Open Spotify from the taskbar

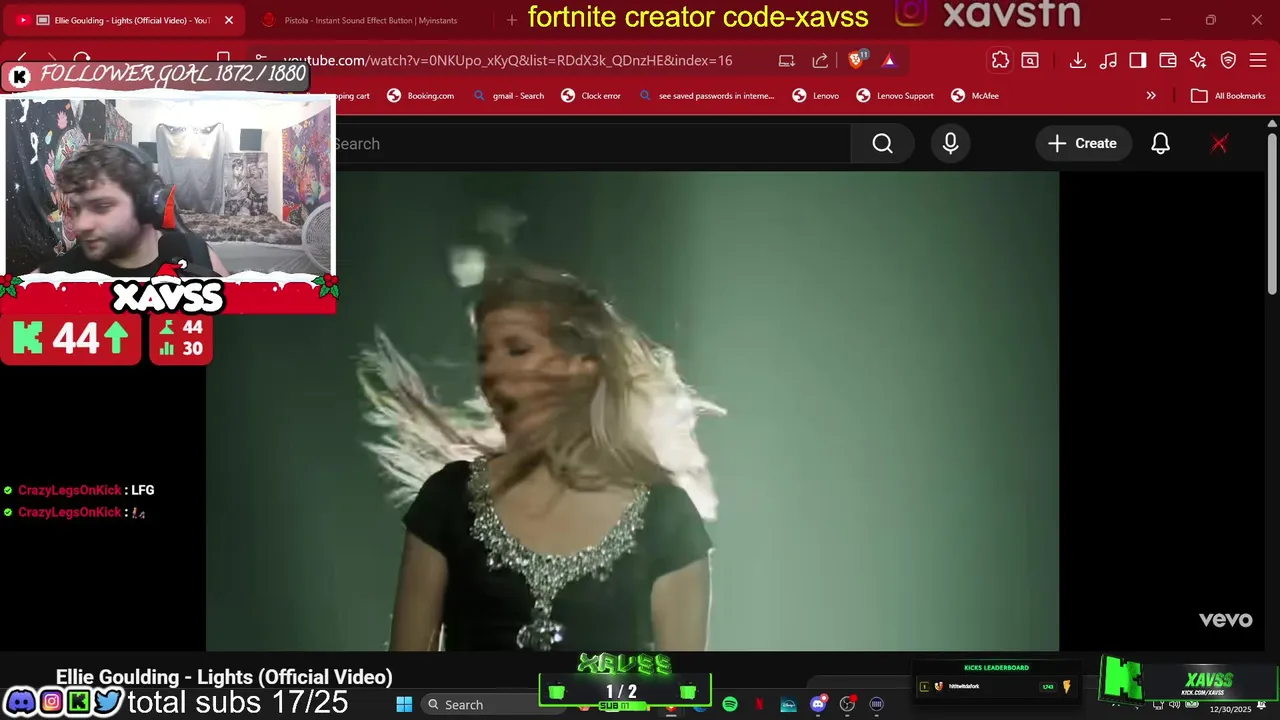pos(730,705)
